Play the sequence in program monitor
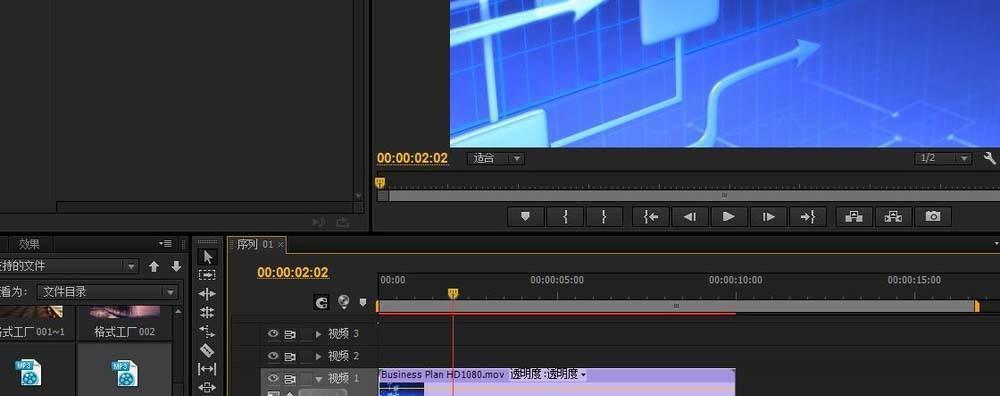 [x=728, y=217]
